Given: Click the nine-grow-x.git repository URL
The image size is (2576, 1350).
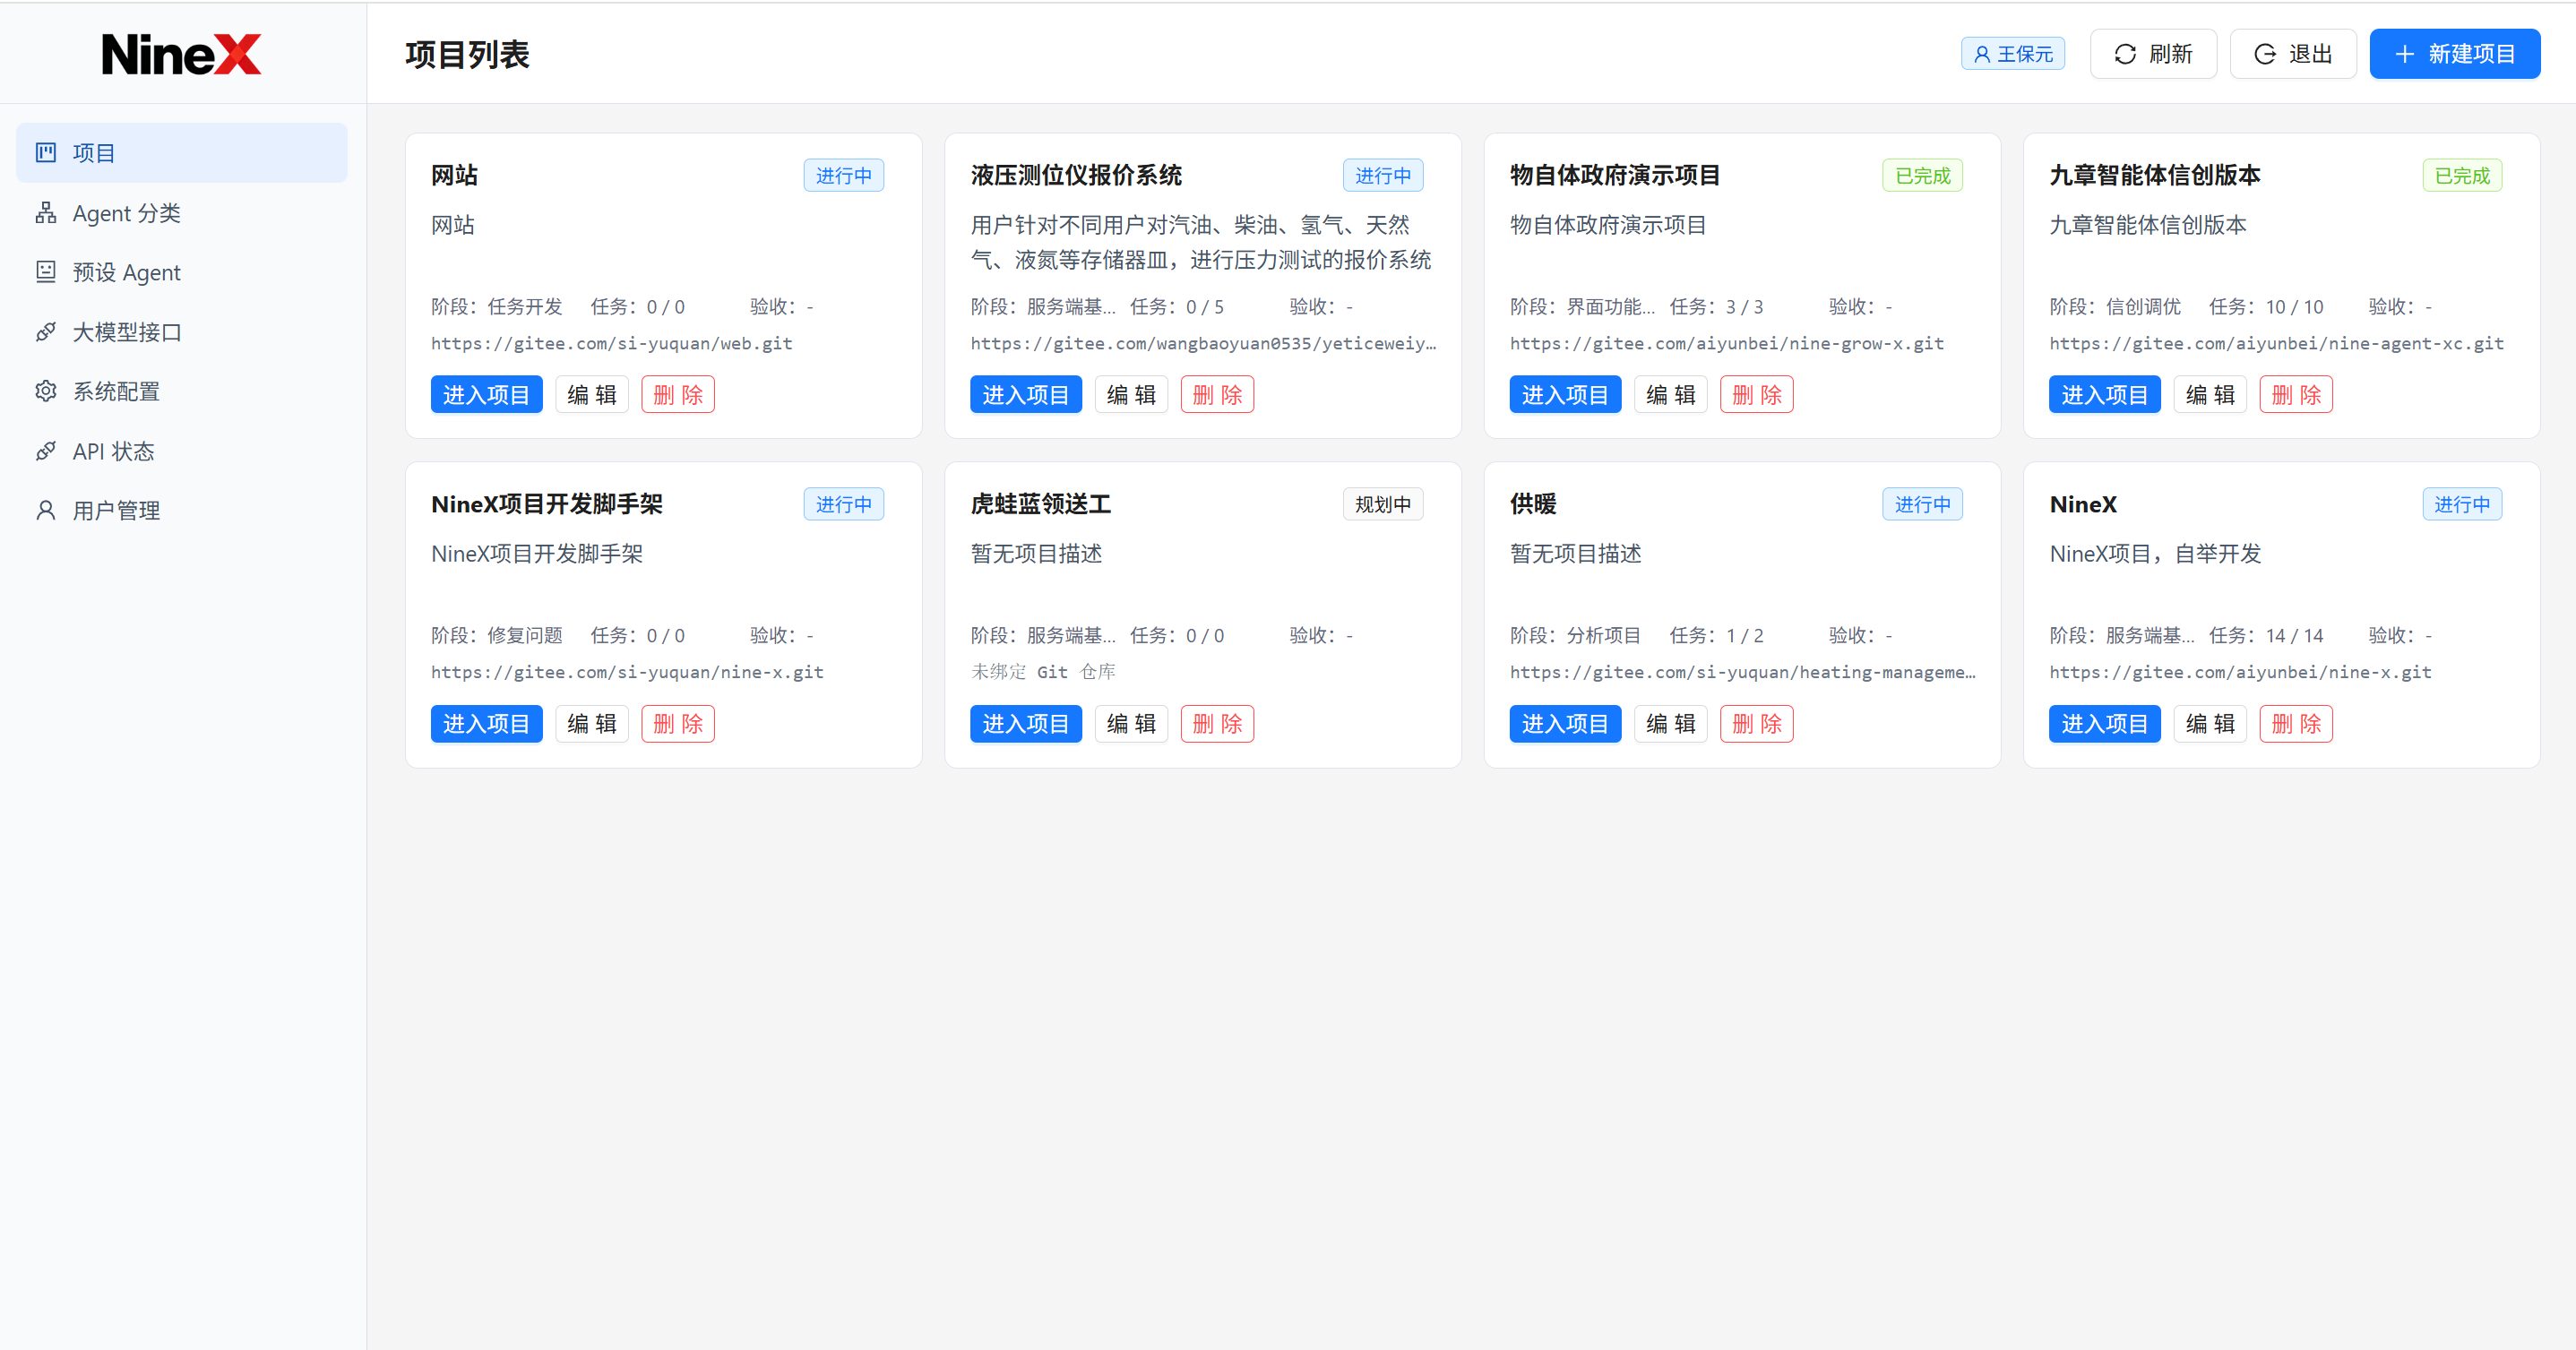Looking at the screenshot, I should click(x=1727, y=343).
